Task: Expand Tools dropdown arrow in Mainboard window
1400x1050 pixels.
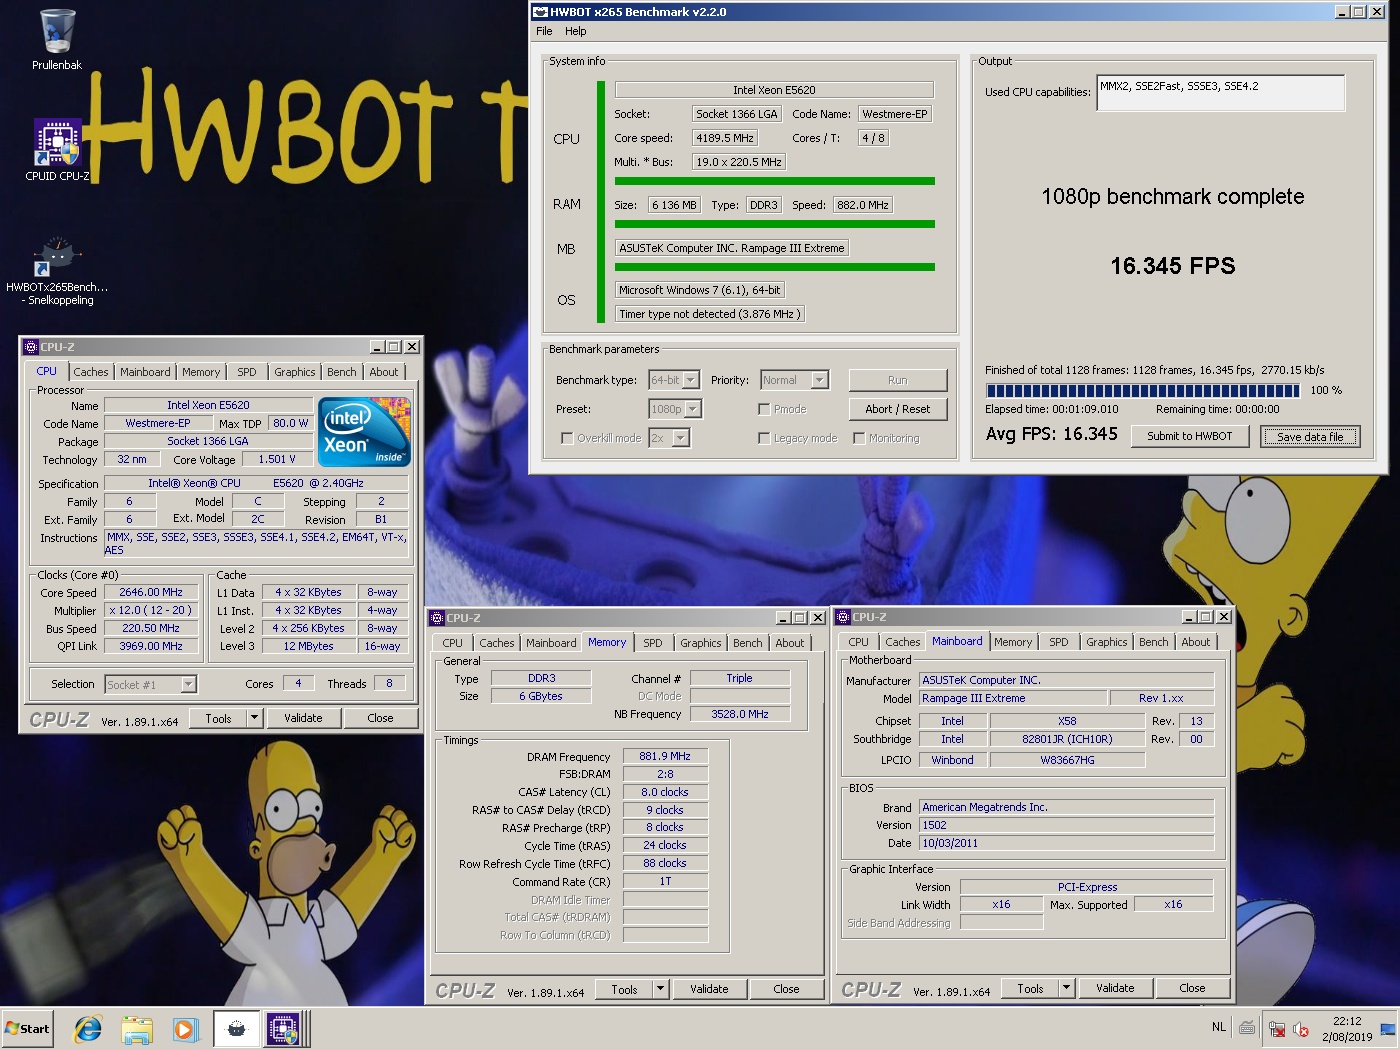Action: [x=1067, y=988]
